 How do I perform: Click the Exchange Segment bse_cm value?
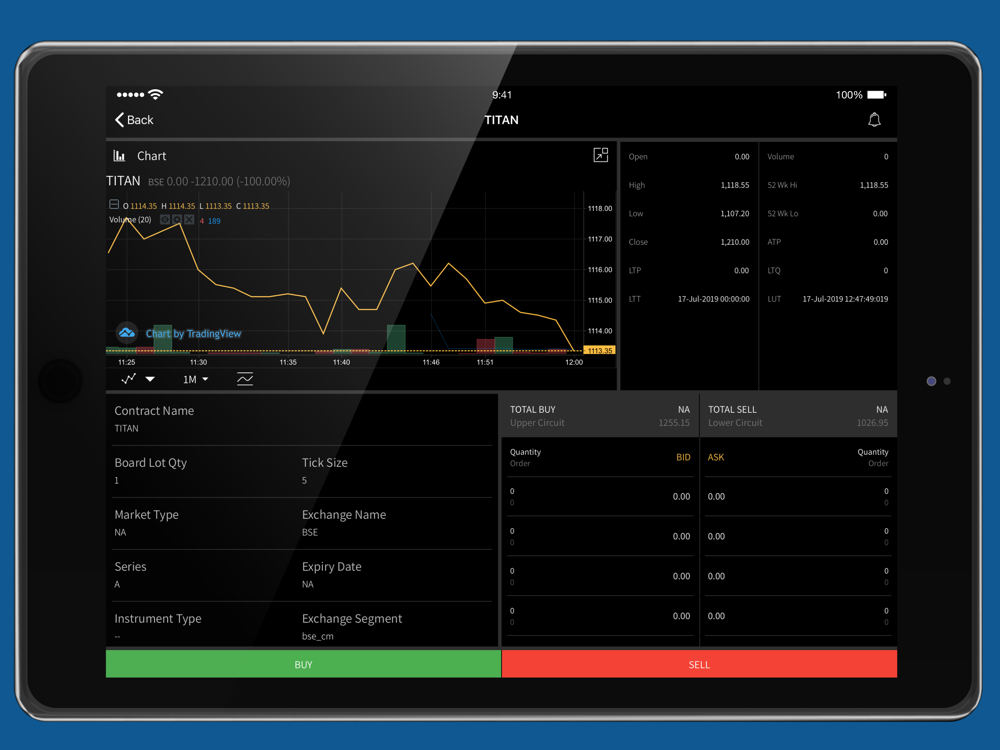point(318,636)
